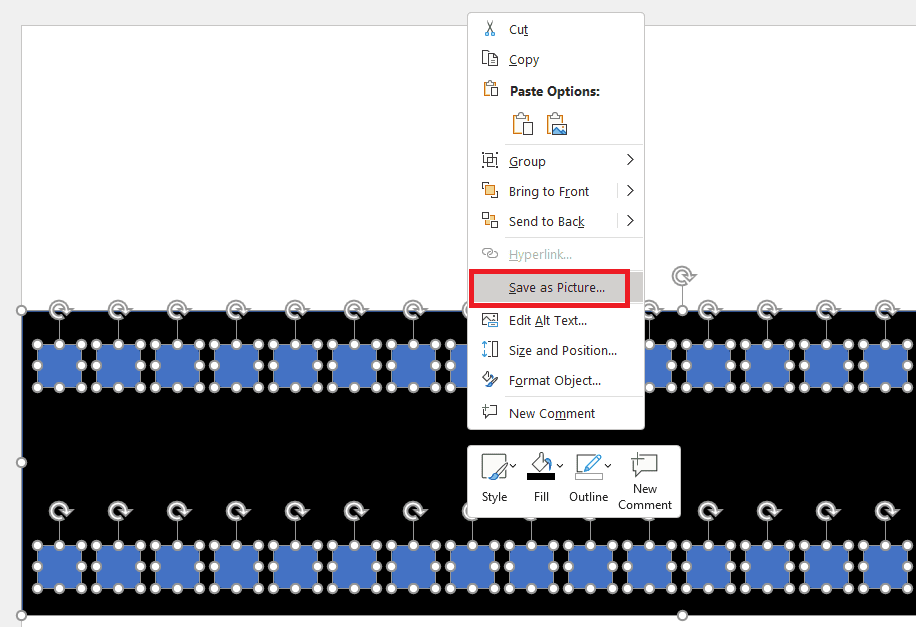Click the left-middle resize handle of black rectangle
Image resolution: width=916 pixels, height=627 pixels.
tap(22, 462)
